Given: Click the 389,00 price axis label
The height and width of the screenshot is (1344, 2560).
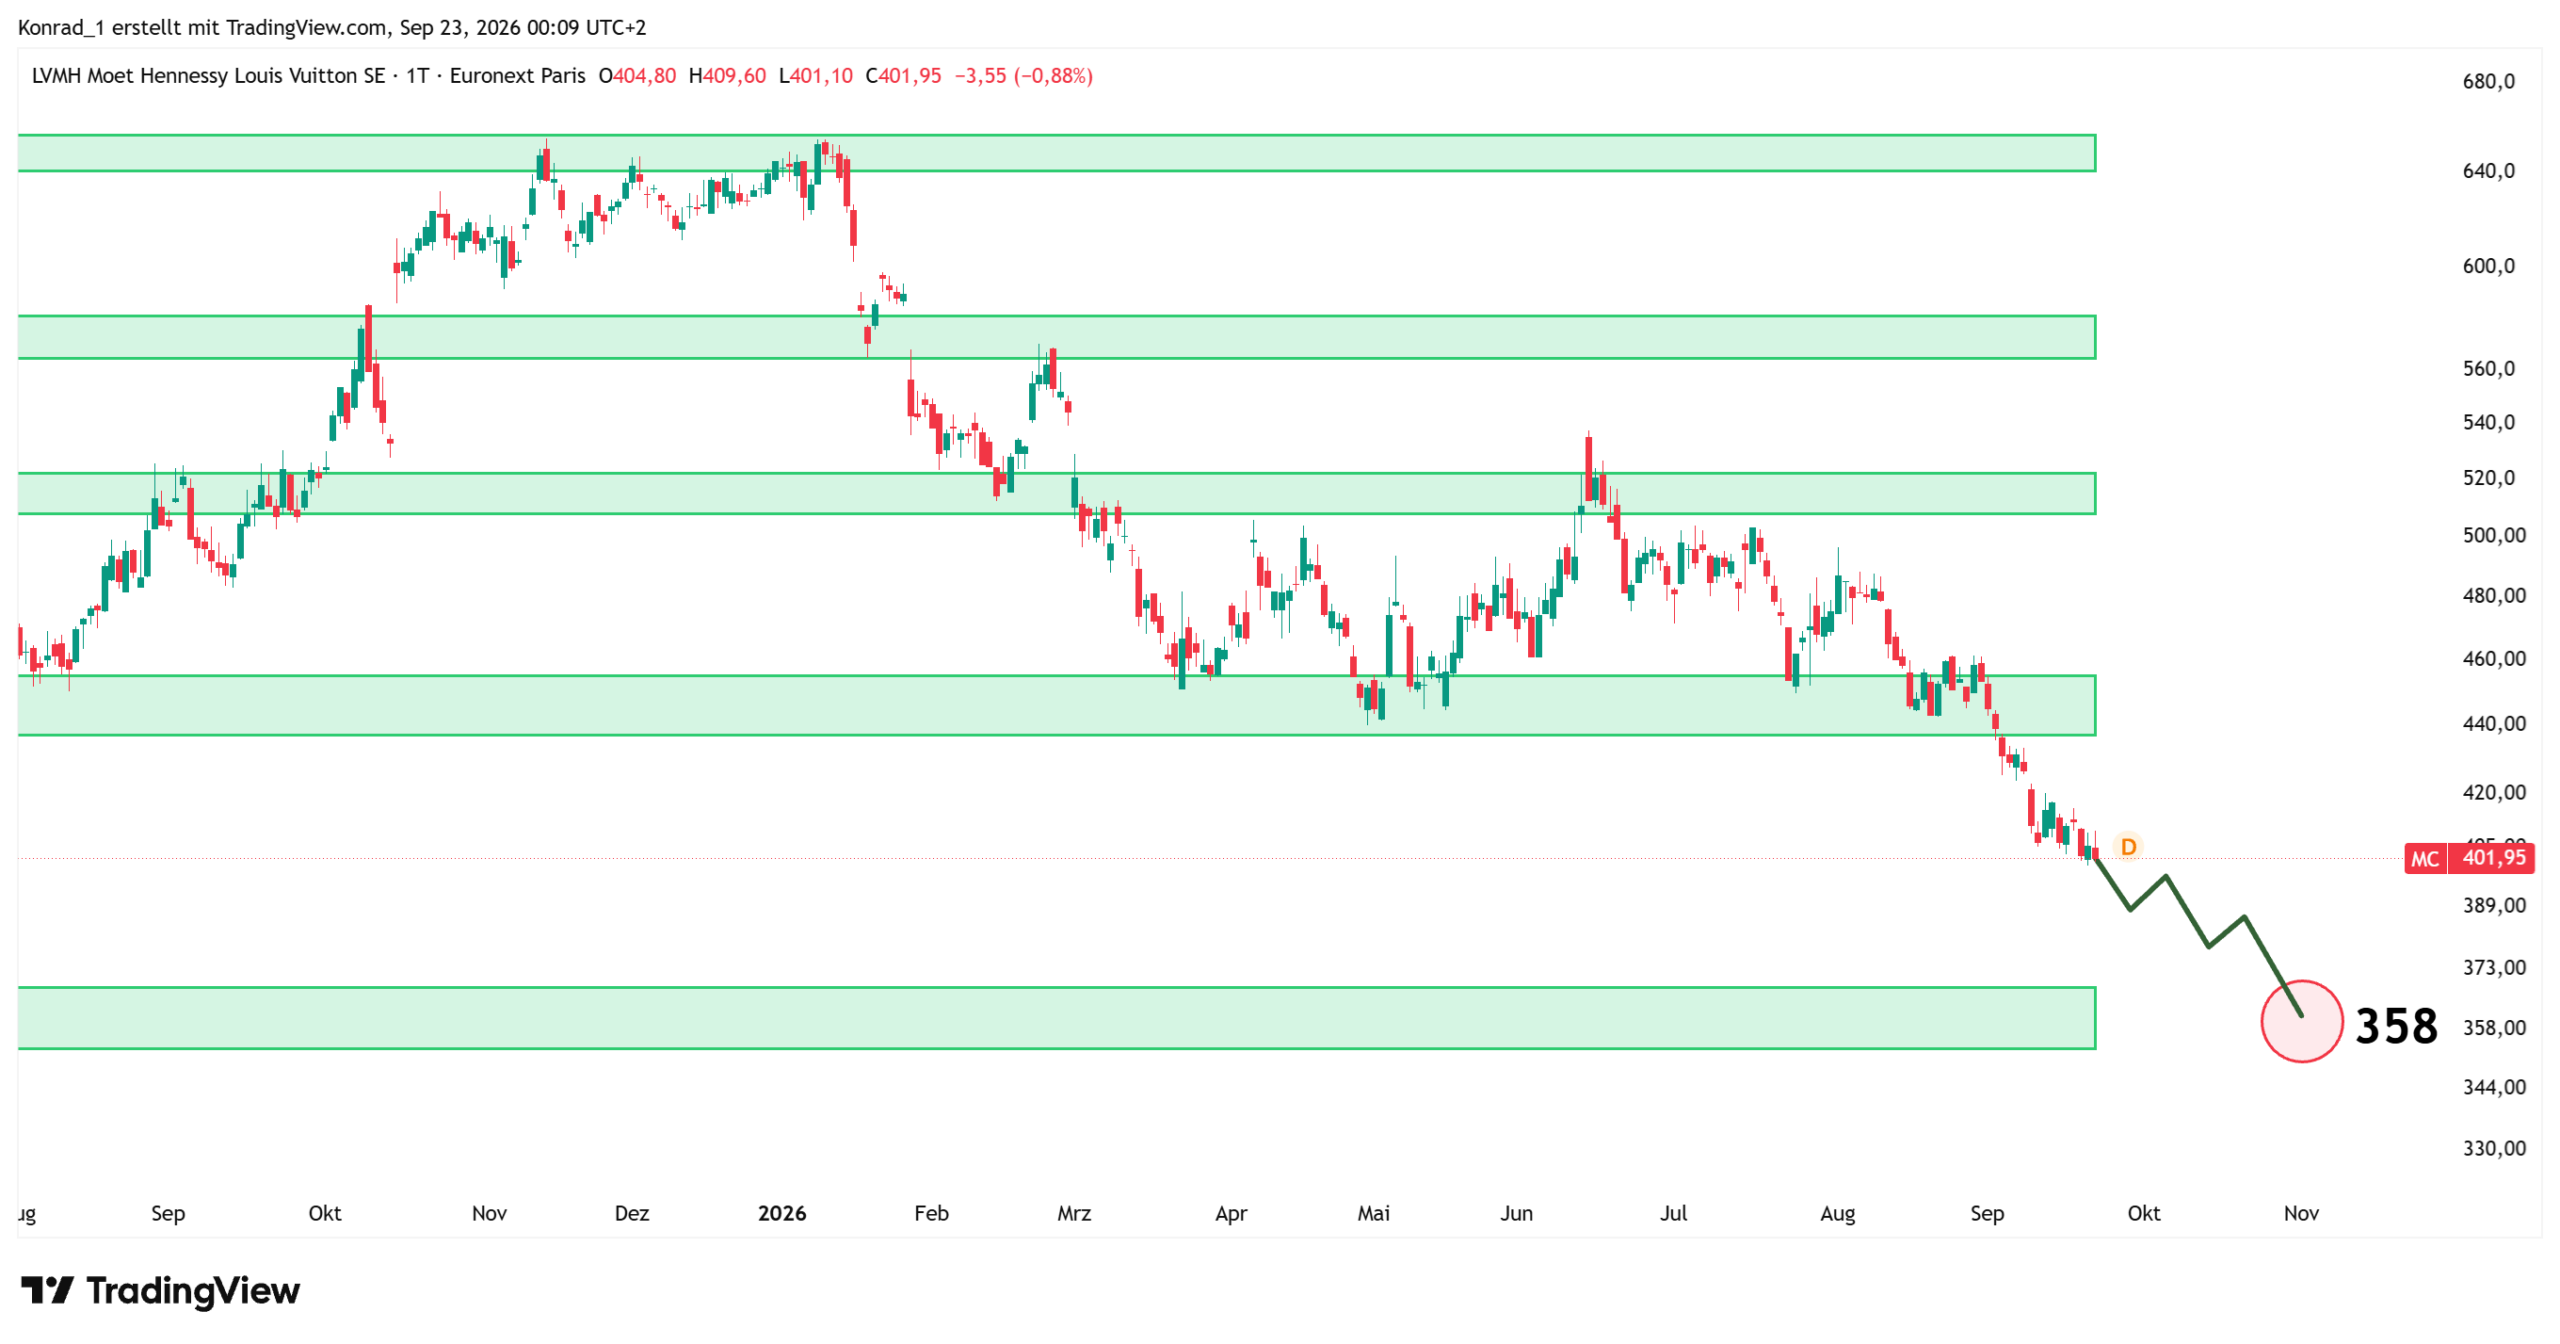Looking at the screenshot, I should coord(2494,905).
